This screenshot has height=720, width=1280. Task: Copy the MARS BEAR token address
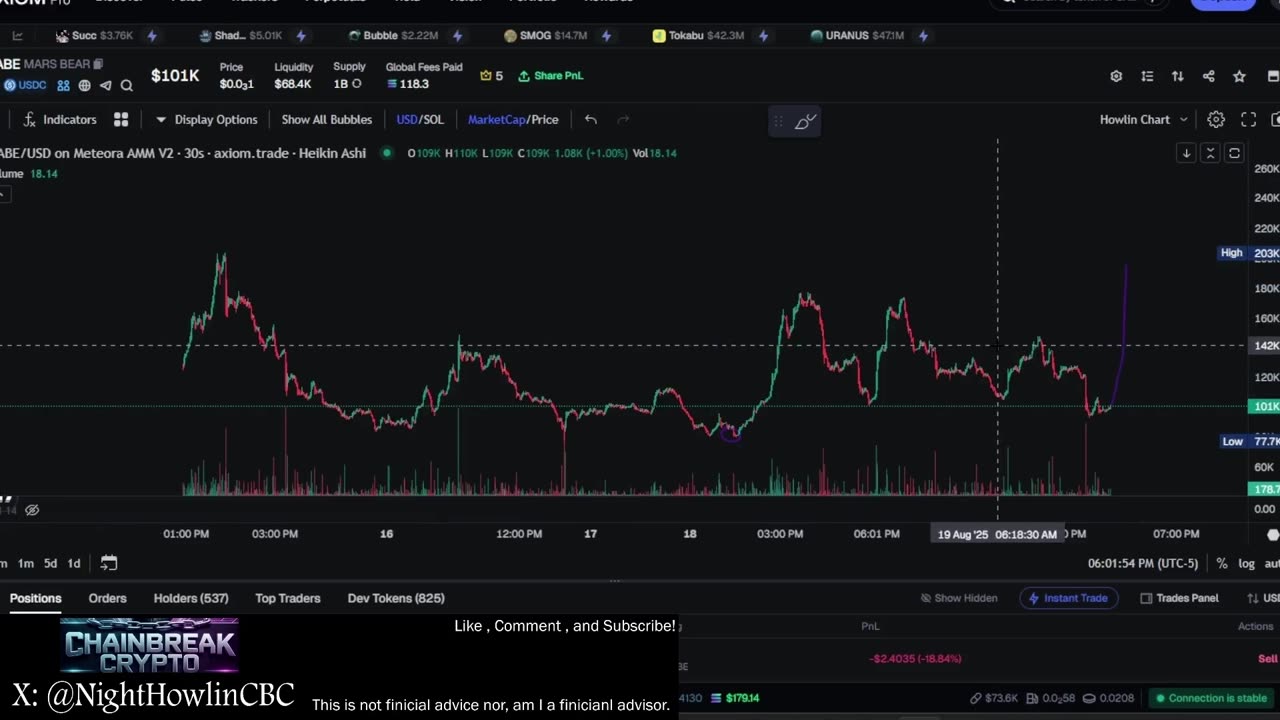coord(98,64)
